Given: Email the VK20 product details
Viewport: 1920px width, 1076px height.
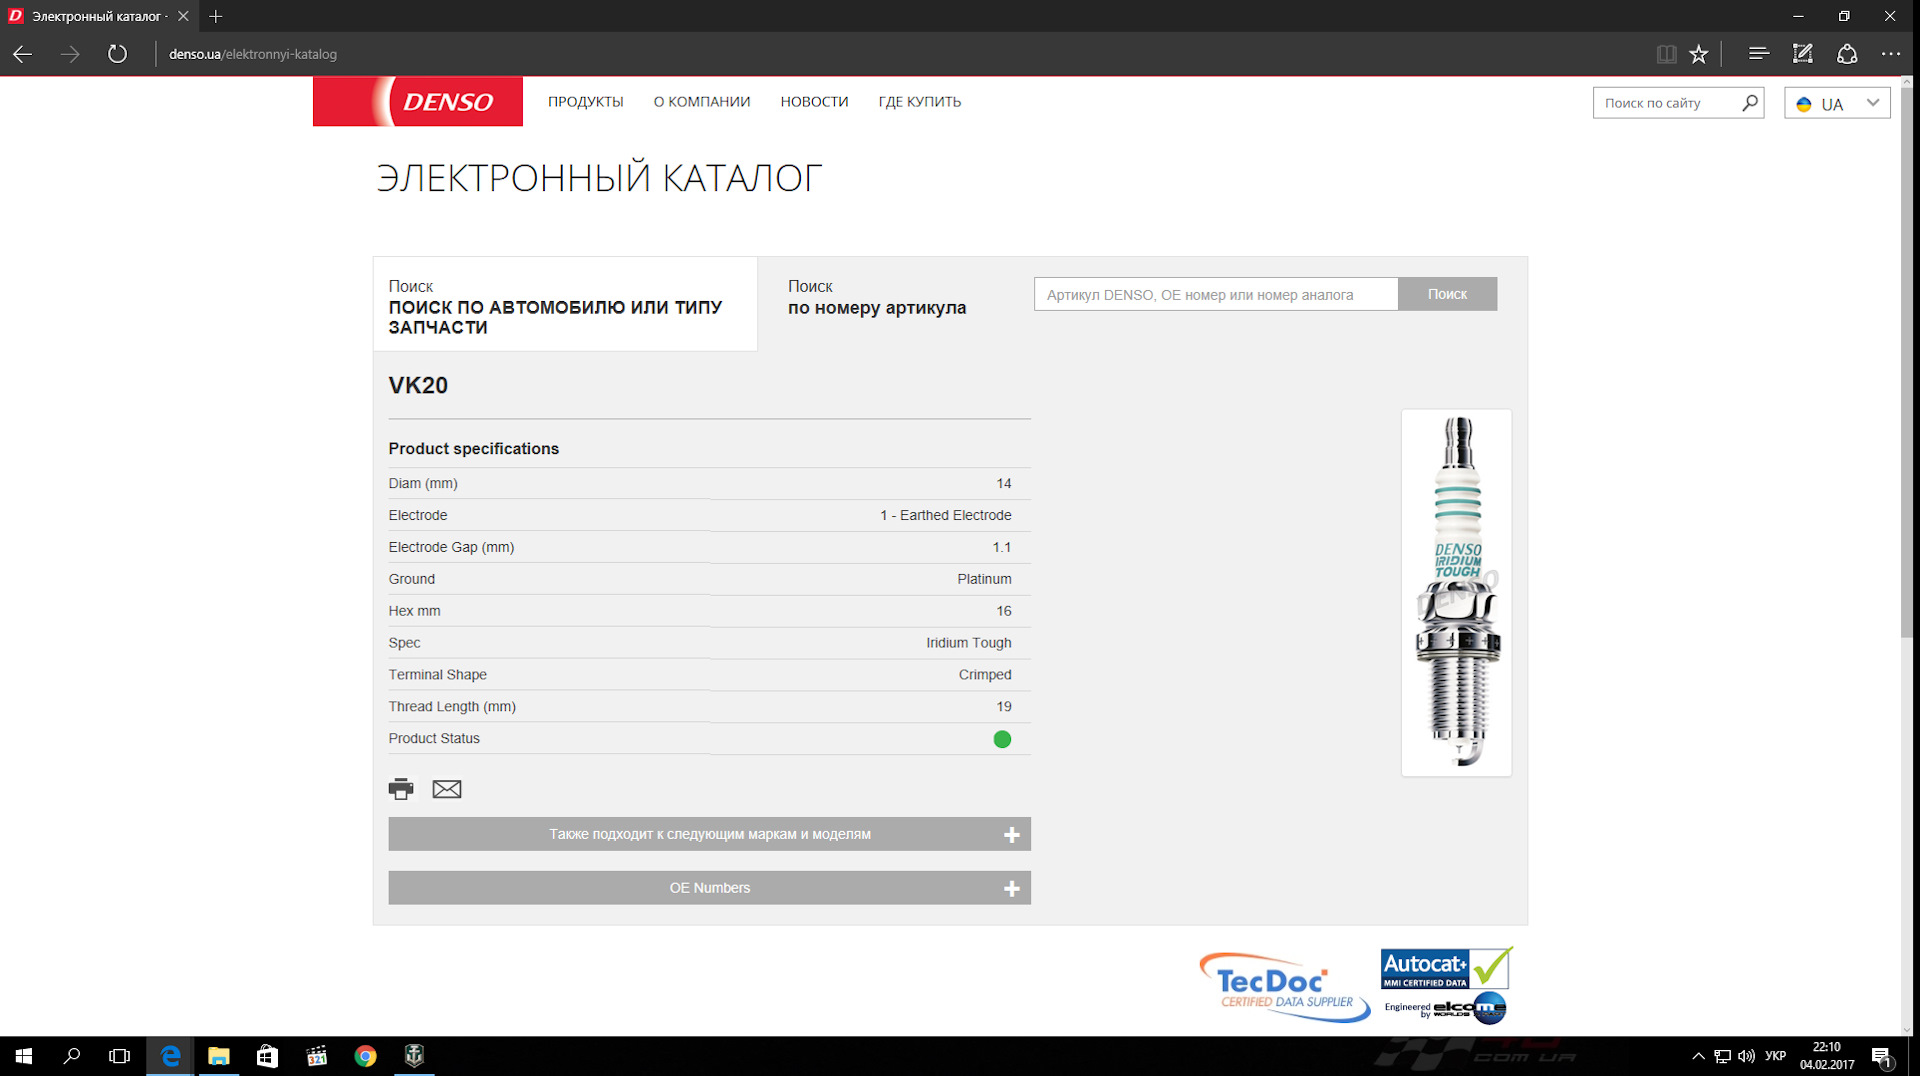Looking at the screenshot, I should pos(447,789).
